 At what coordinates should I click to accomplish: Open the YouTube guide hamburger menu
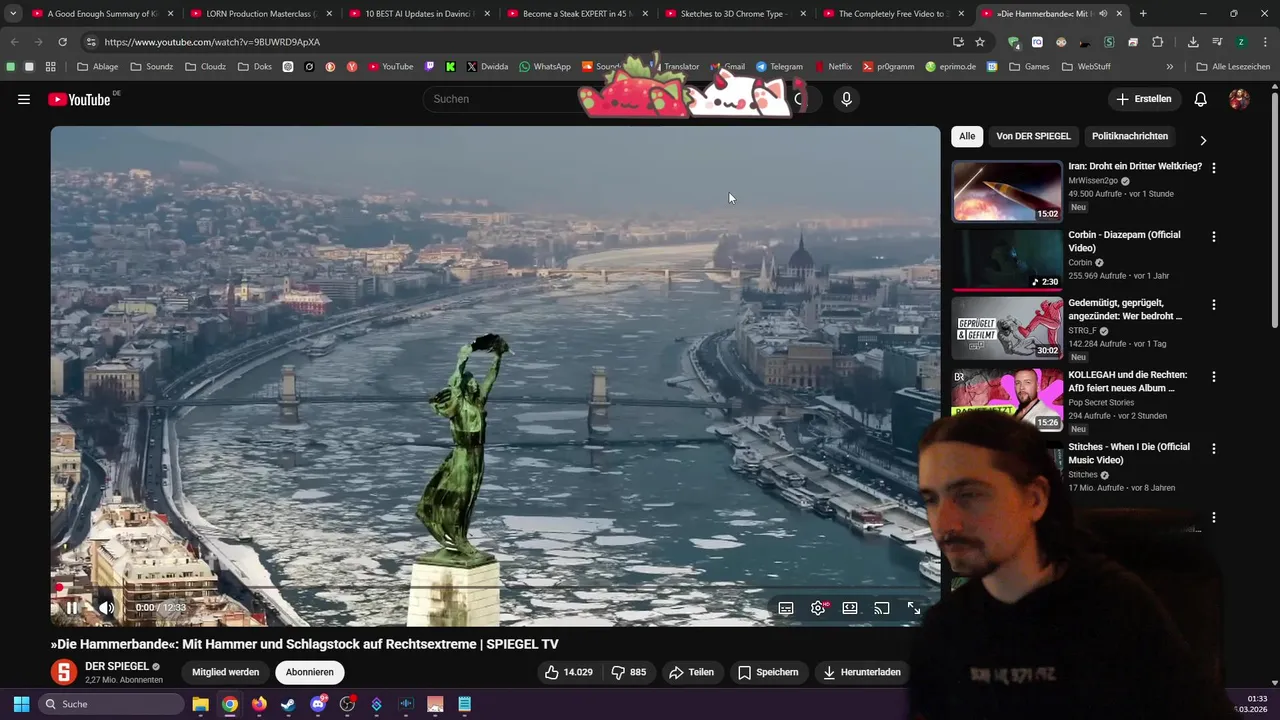coord(24,99)
